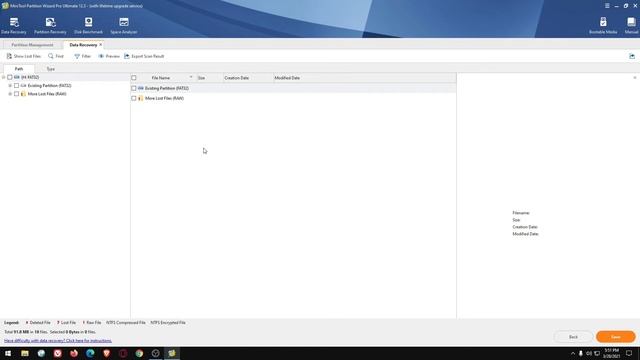The height and width of the screenshot is (360, 640).
Task: Click the Preview toolbar button
Action: [109, 56]
